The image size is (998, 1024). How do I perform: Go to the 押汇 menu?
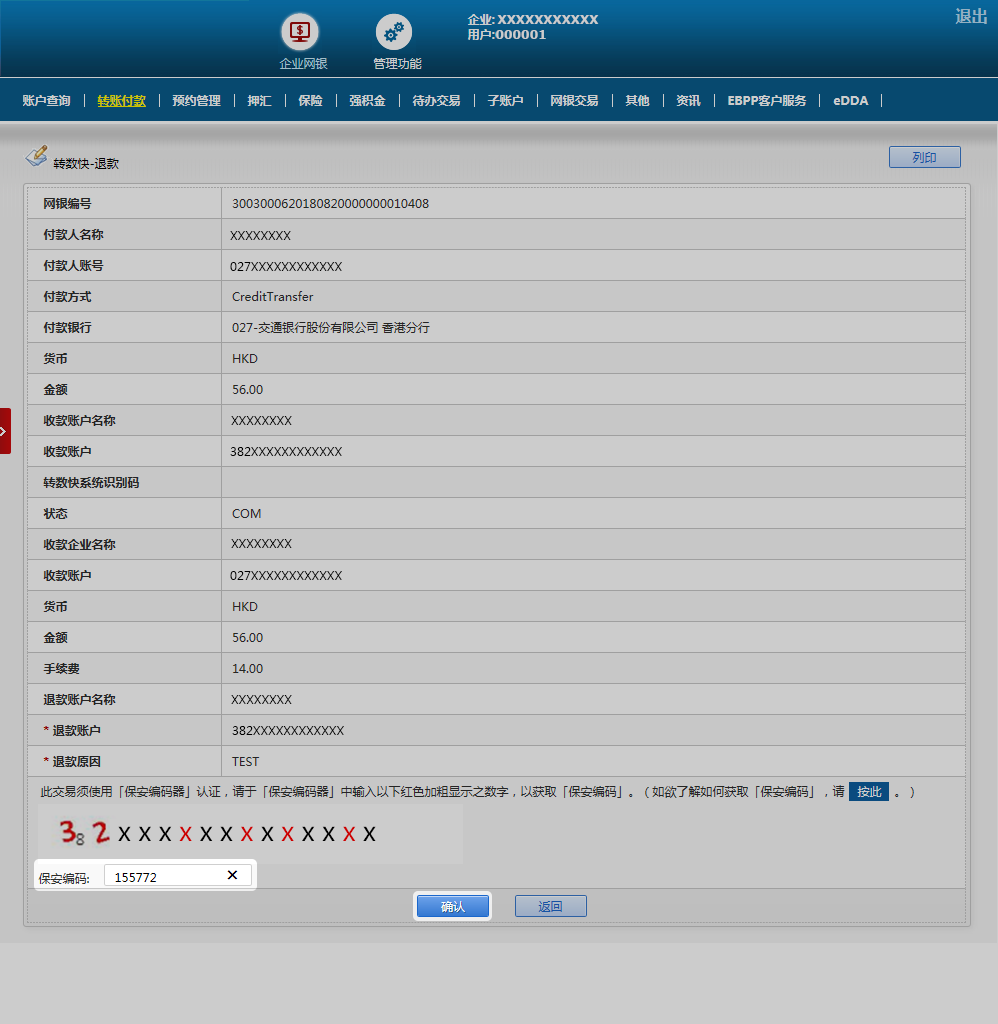click(x=259, y=101)
